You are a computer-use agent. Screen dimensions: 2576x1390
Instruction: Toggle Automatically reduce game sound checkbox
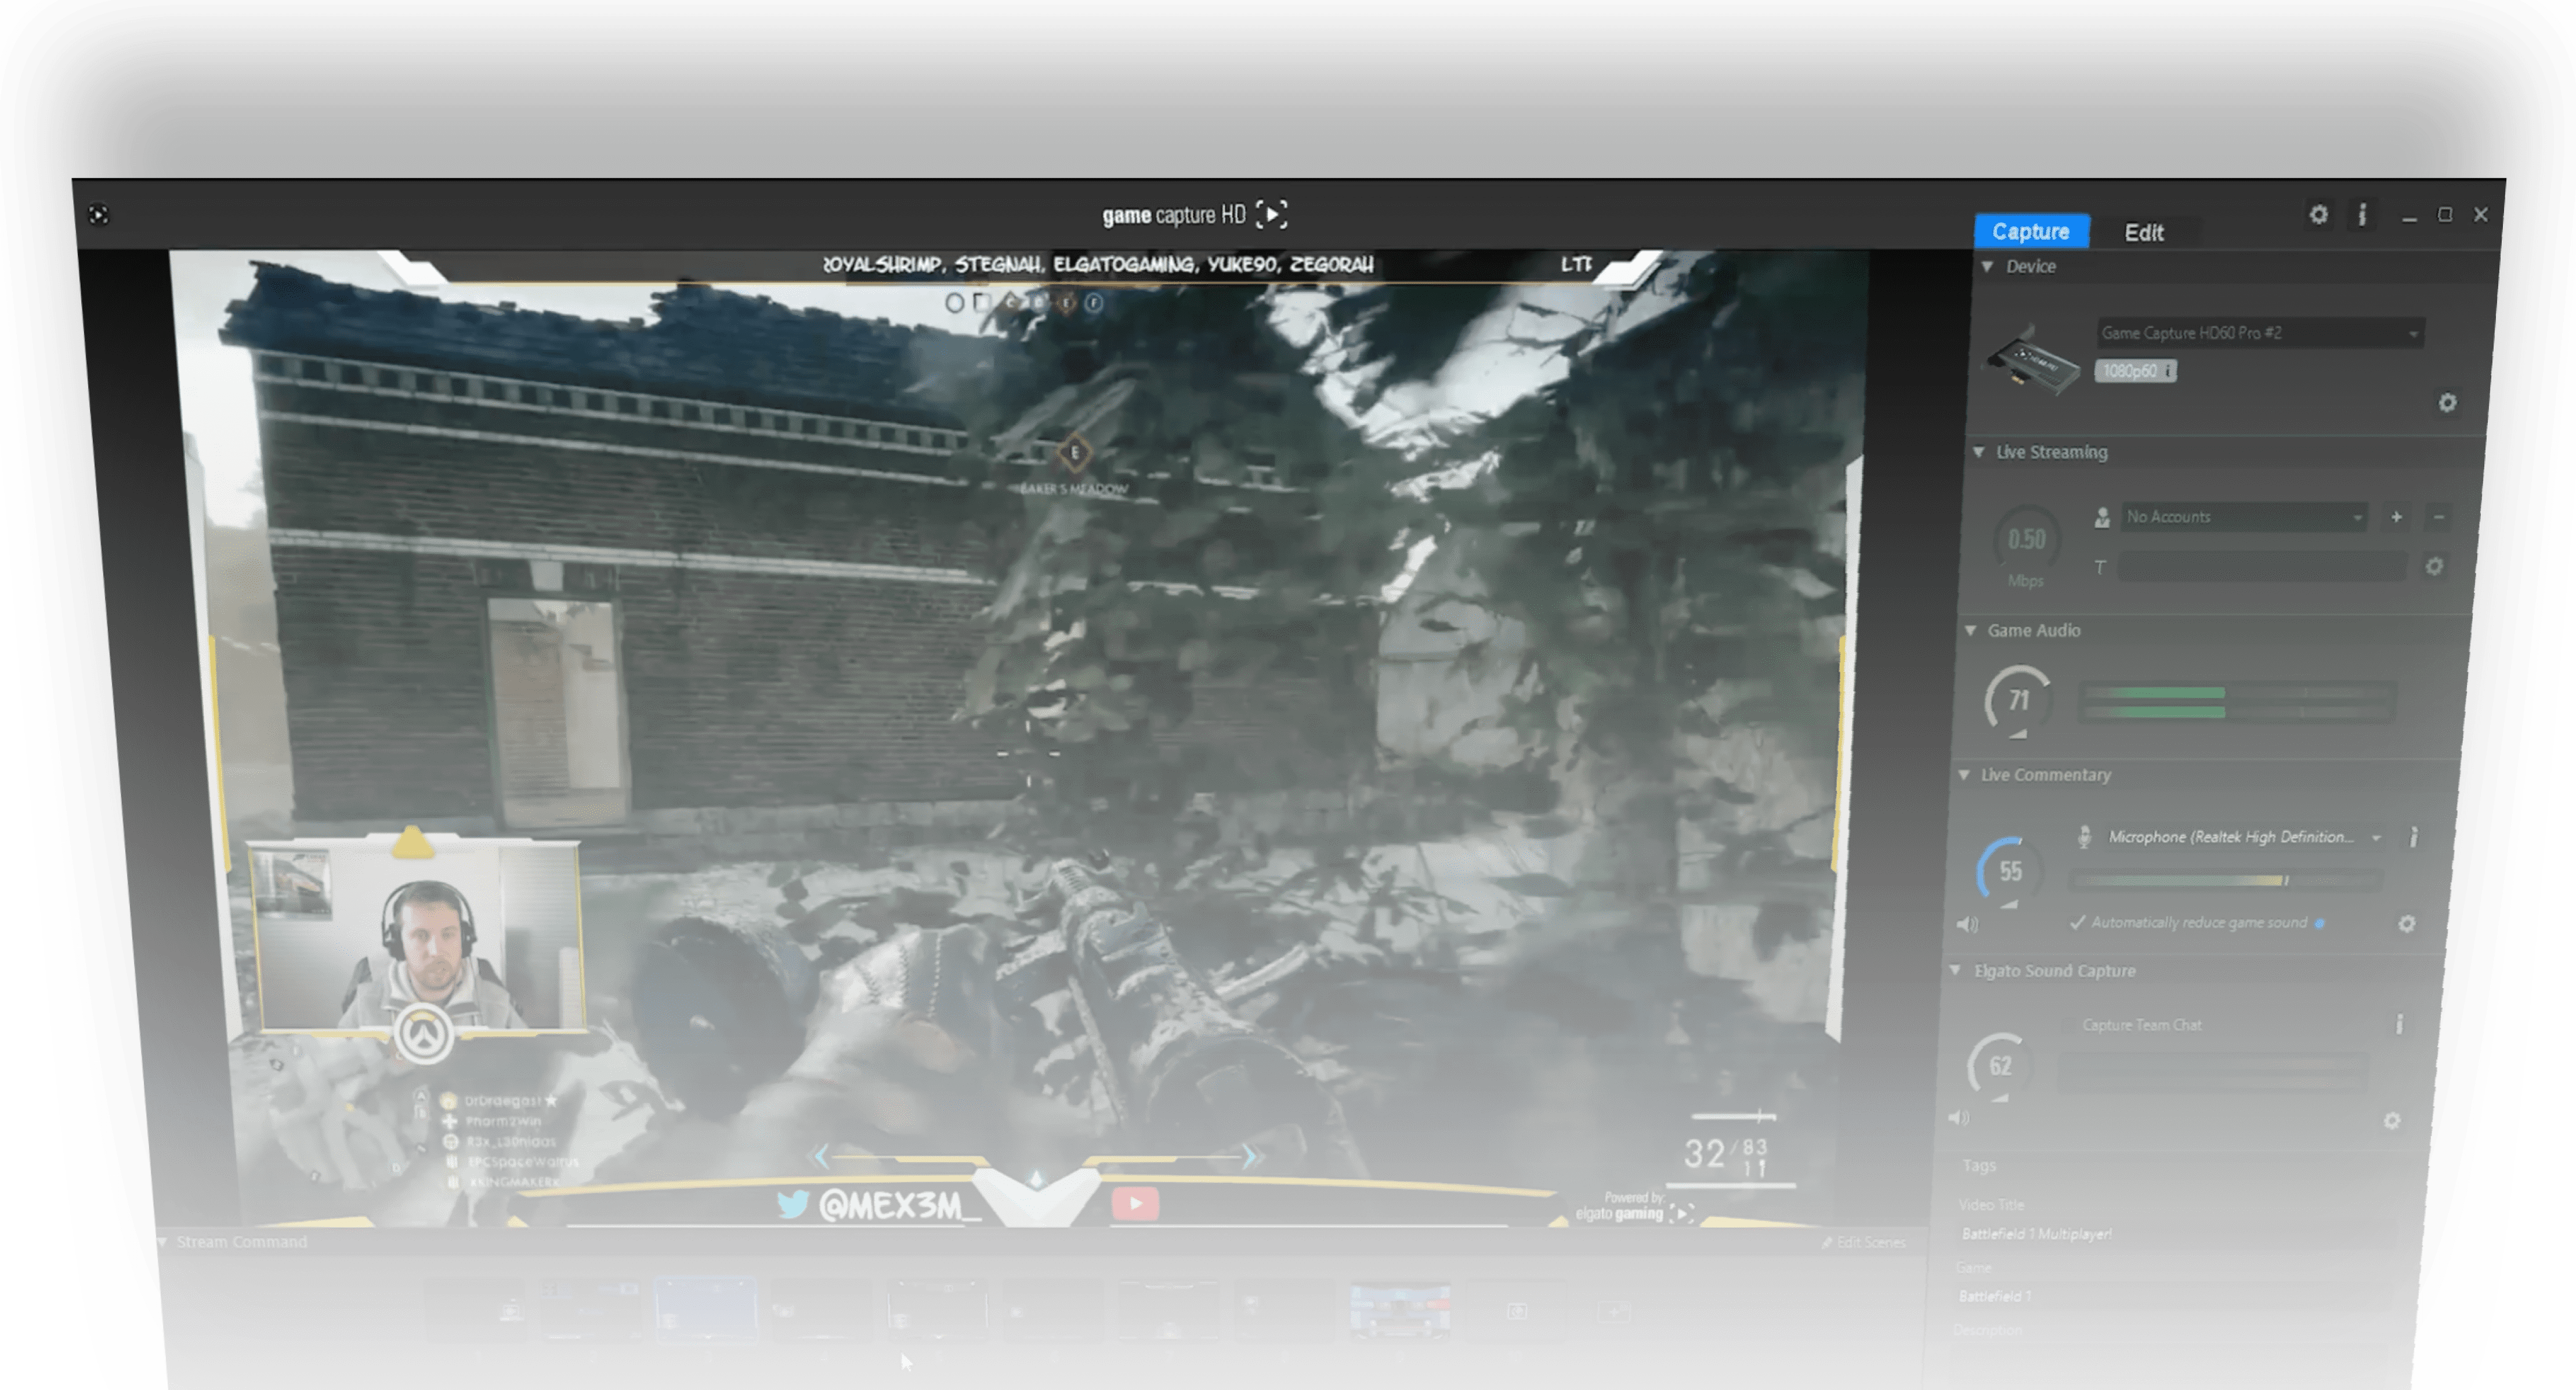coord(2077,922)
